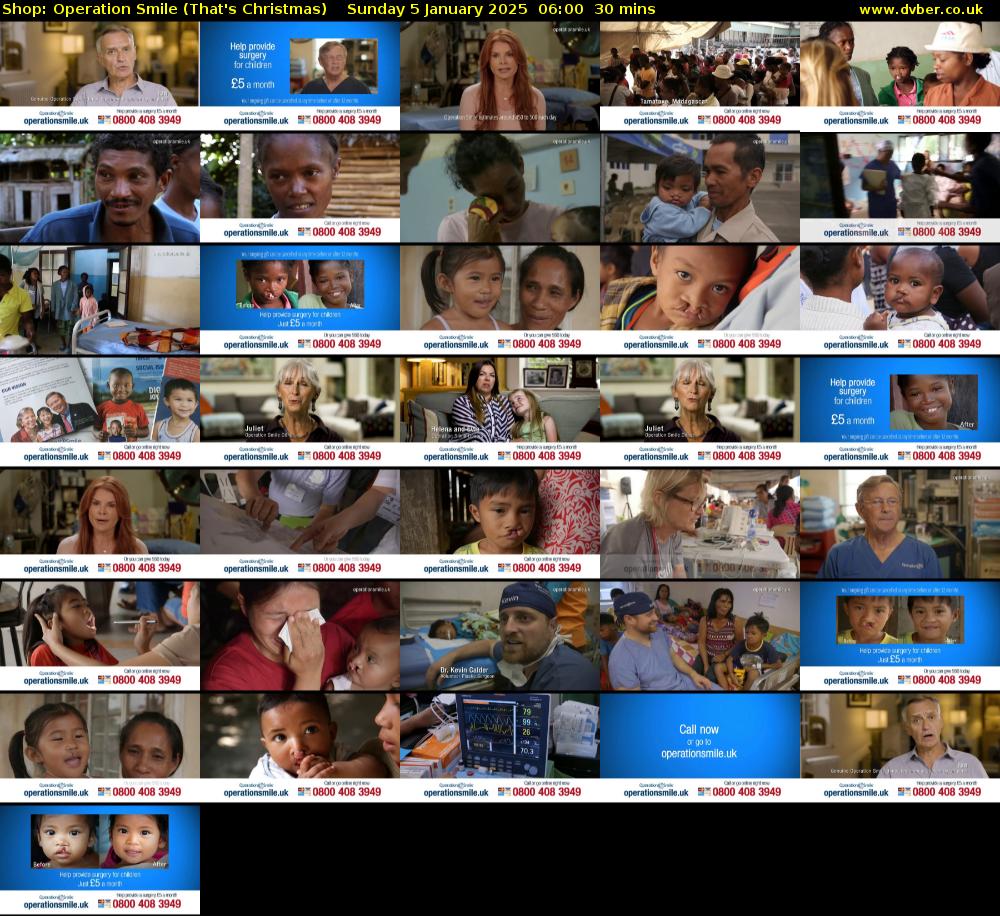Click the '30 mins' duration text
Screen dimensions: 1000x916
pos(624,9)
